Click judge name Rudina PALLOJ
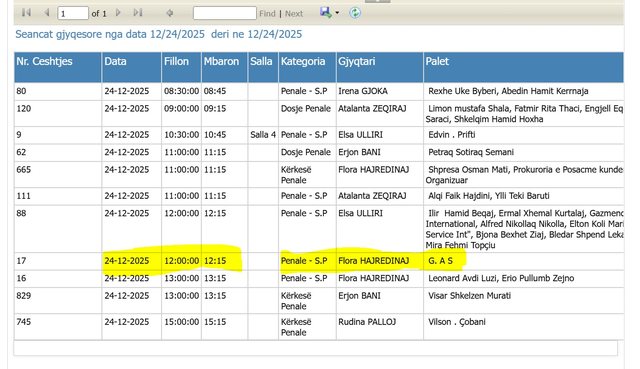 tap(367, 322)
